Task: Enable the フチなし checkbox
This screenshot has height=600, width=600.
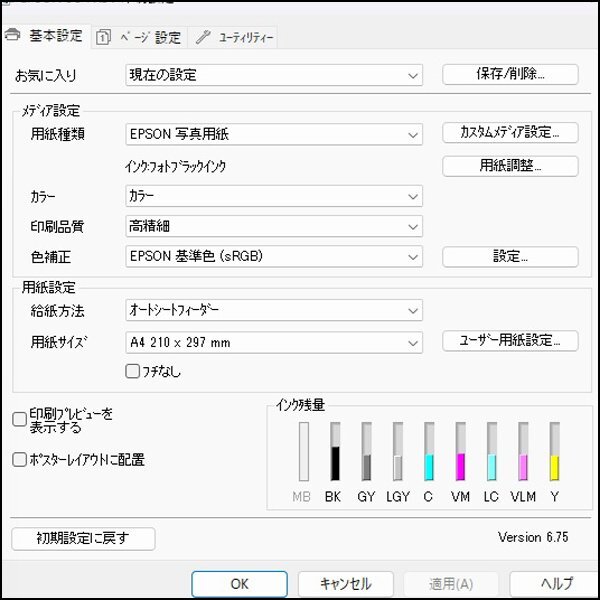Action: tap(132, 371)
